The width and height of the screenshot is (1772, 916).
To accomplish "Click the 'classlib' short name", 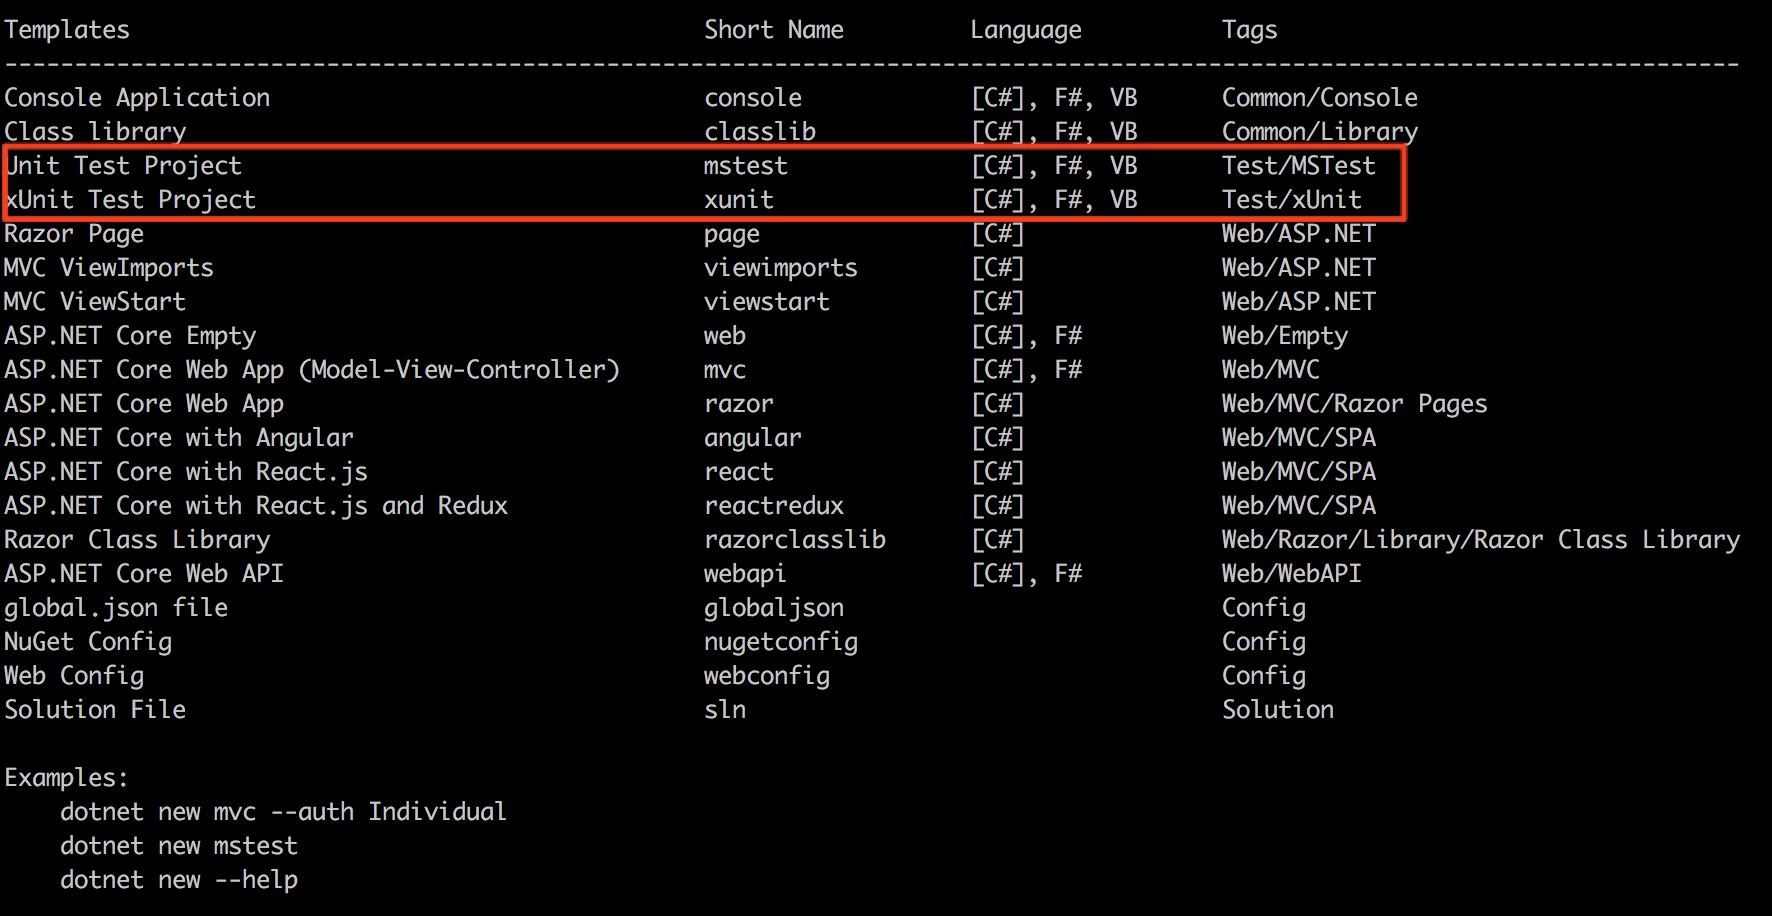I will pyautogui.click(x=759, y=132).
